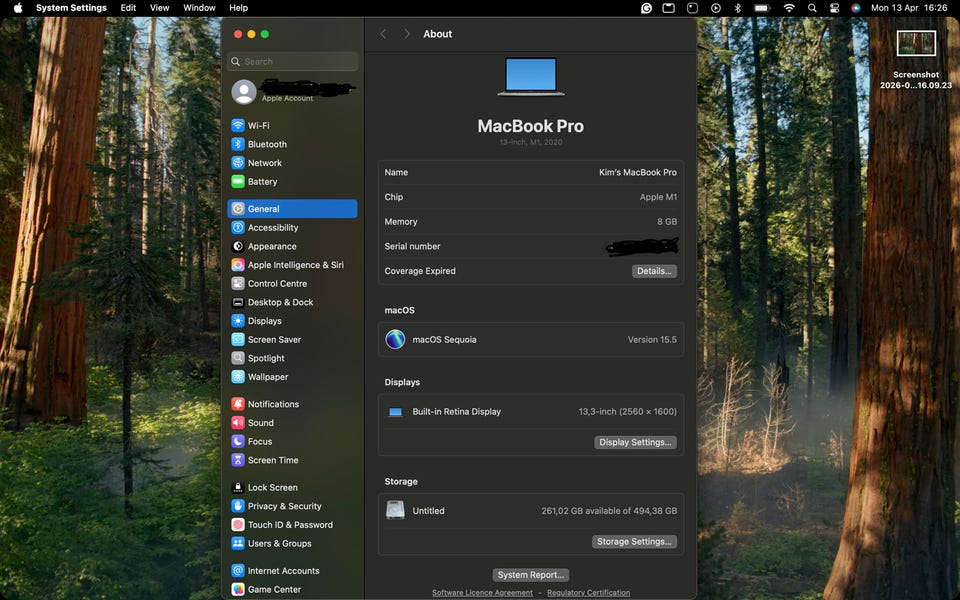Open the Screenshot file on desktop
The height and width of the screenshot is (600, 960).
916,59
